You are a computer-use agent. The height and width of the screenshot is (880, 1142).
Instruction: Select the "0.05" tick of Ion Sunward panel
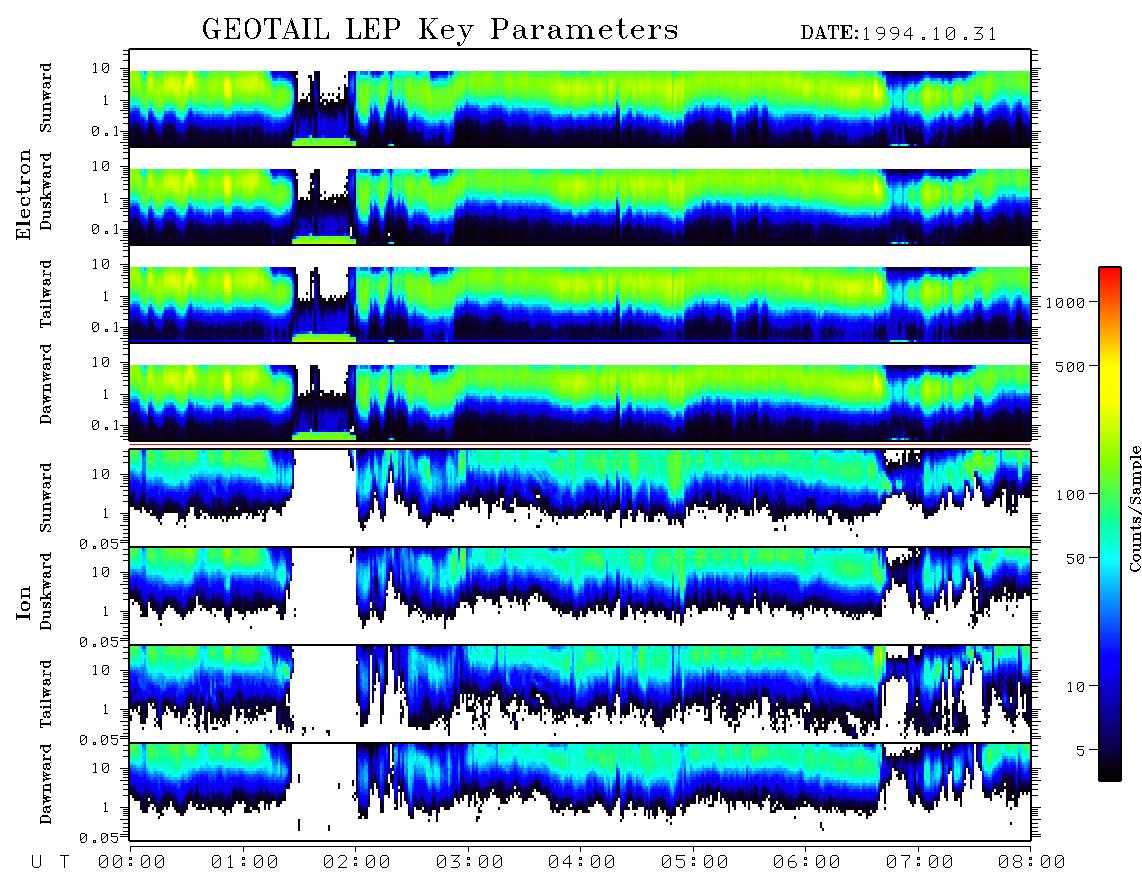click(x=99, y=543)
